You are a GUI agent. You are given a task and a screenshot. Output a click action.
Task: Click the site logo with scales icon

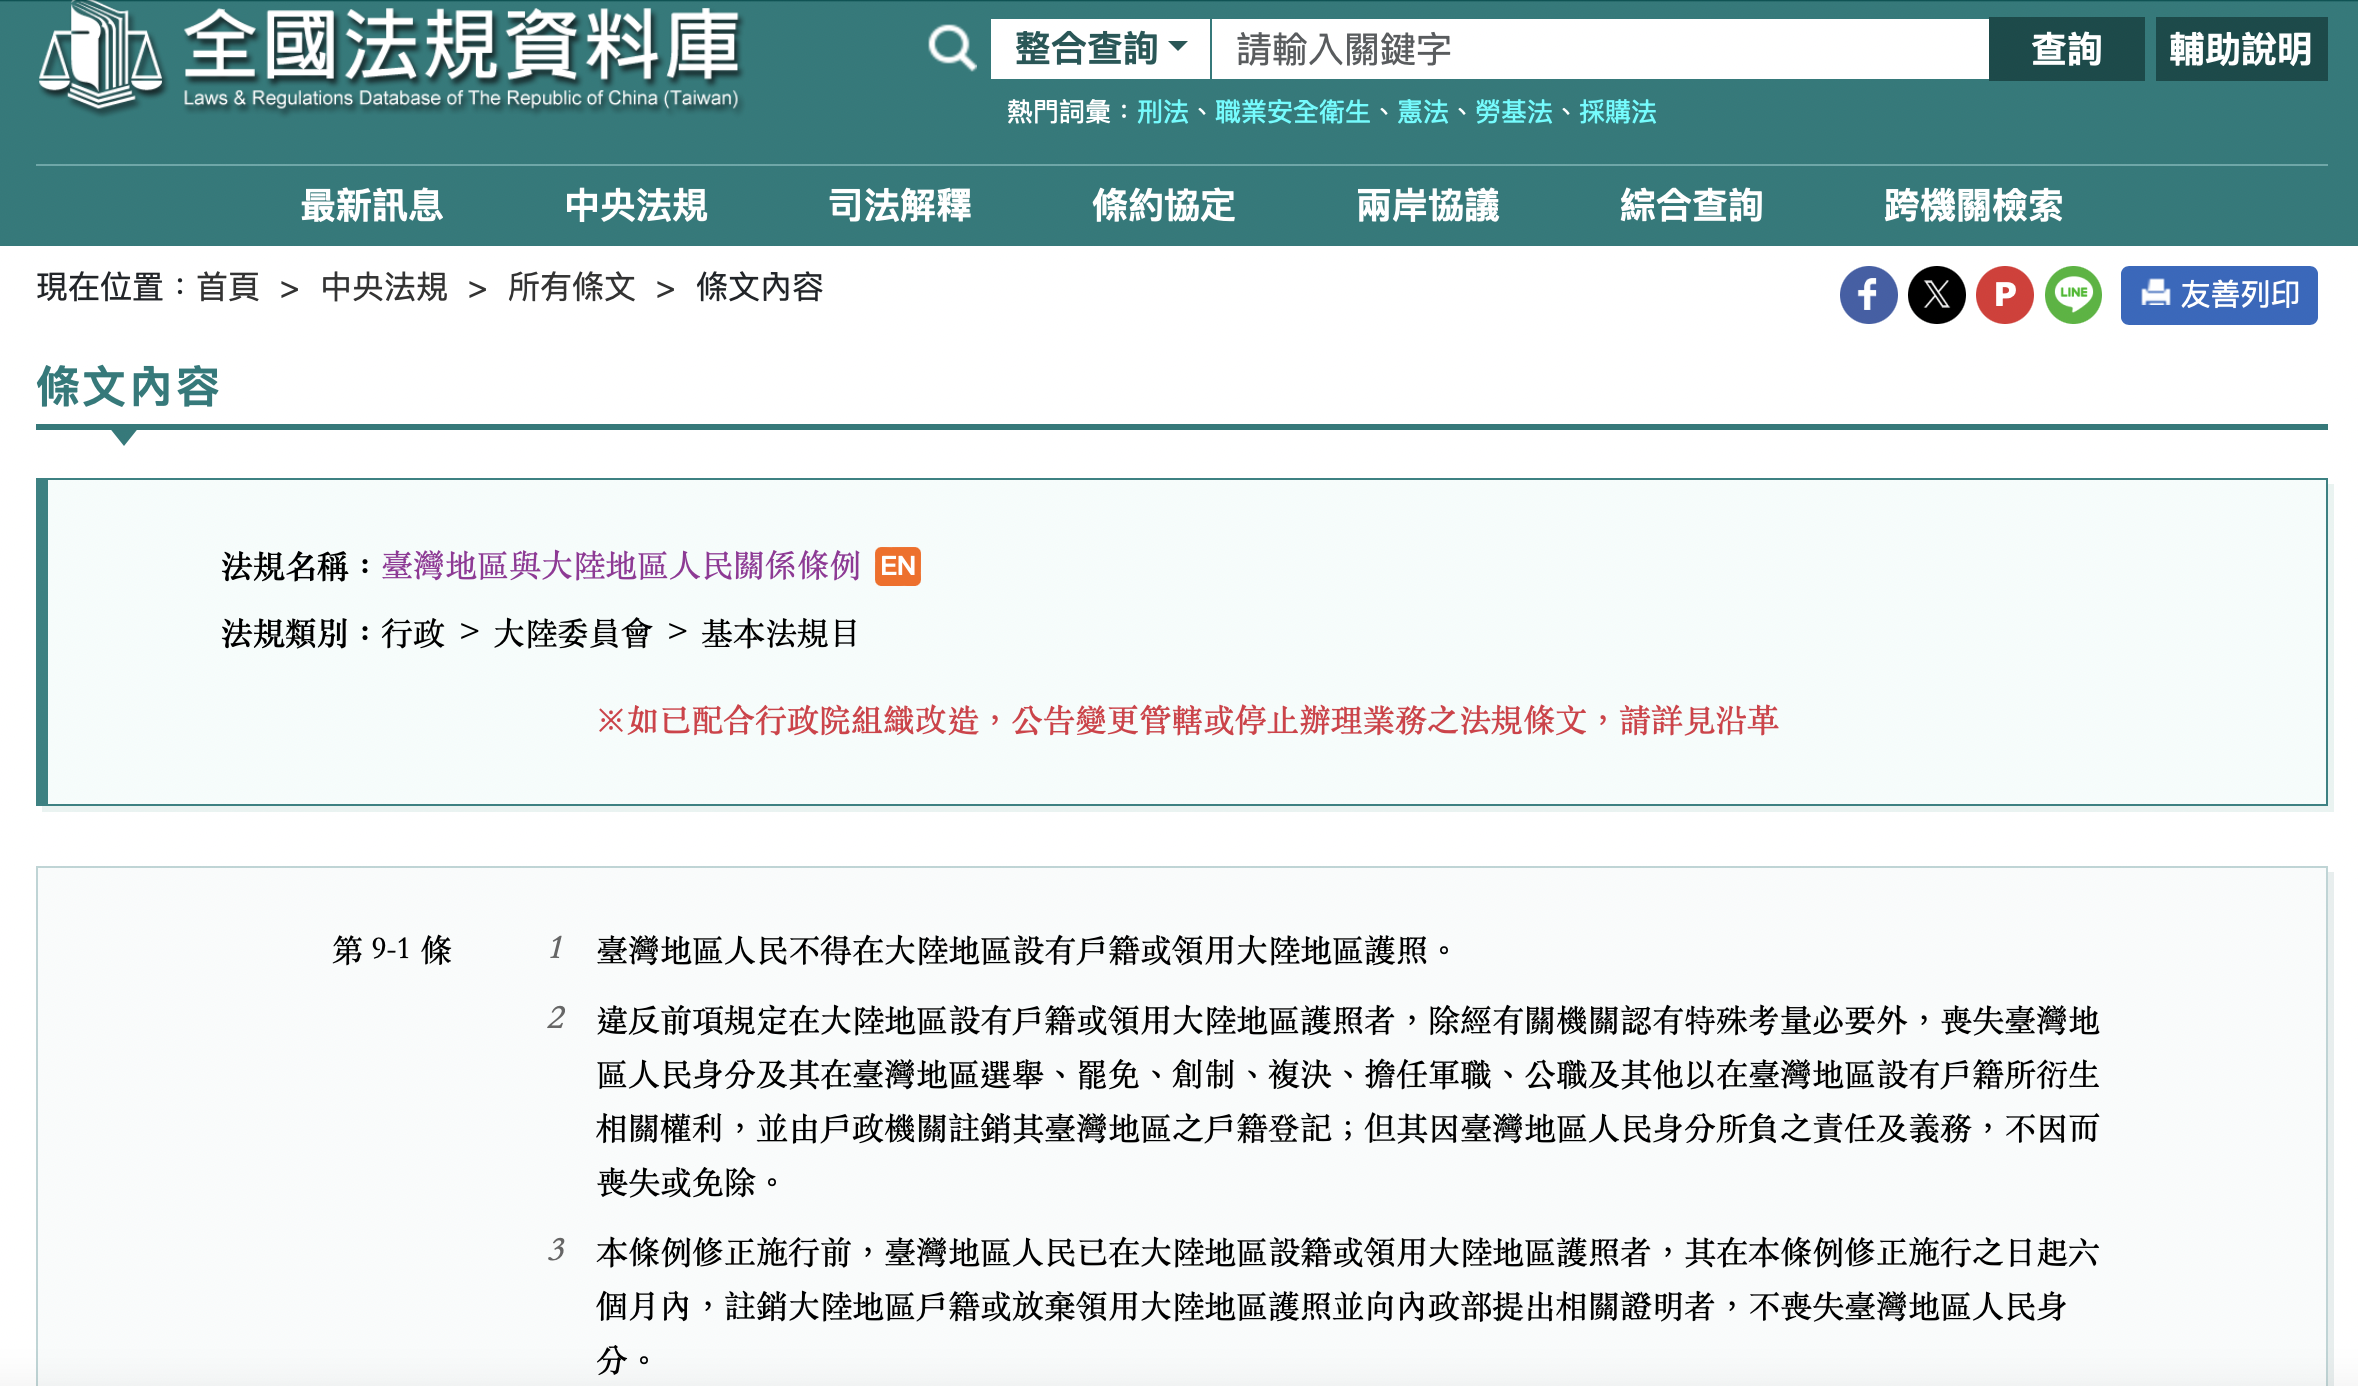coord(100,55)
